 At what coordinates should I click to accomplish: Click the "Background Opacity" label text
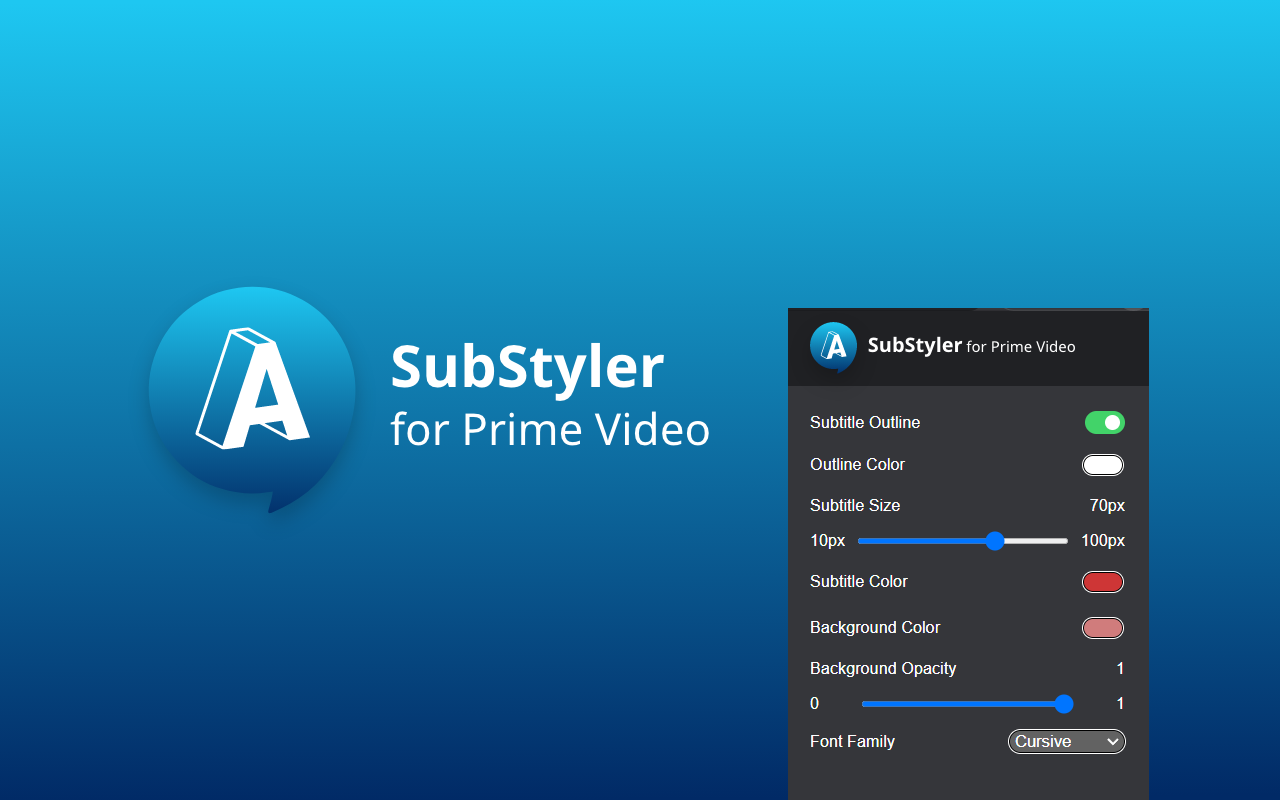point(883,669)
